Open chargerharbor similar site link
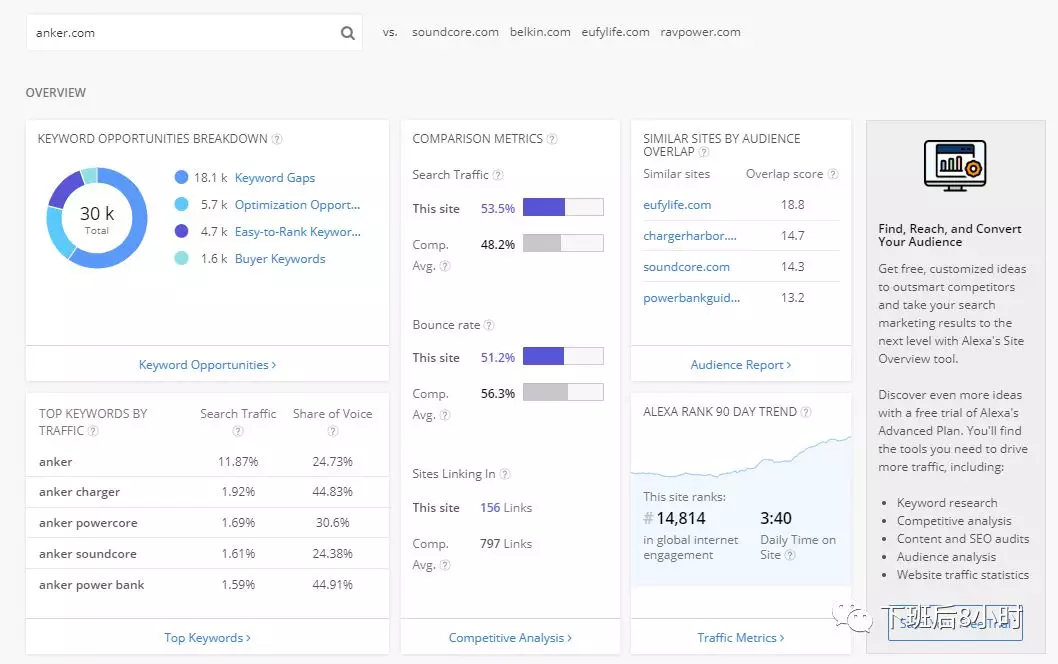The image size is (1058, 664). pos(690,236)
